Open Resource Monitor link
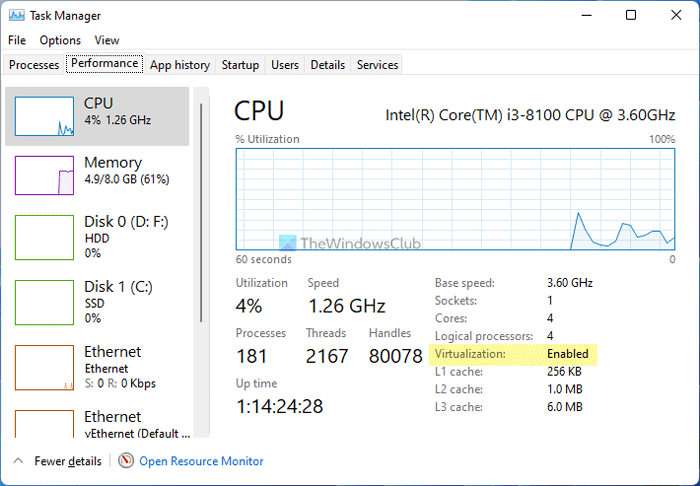700x486 pixels. tap(201, 461)
